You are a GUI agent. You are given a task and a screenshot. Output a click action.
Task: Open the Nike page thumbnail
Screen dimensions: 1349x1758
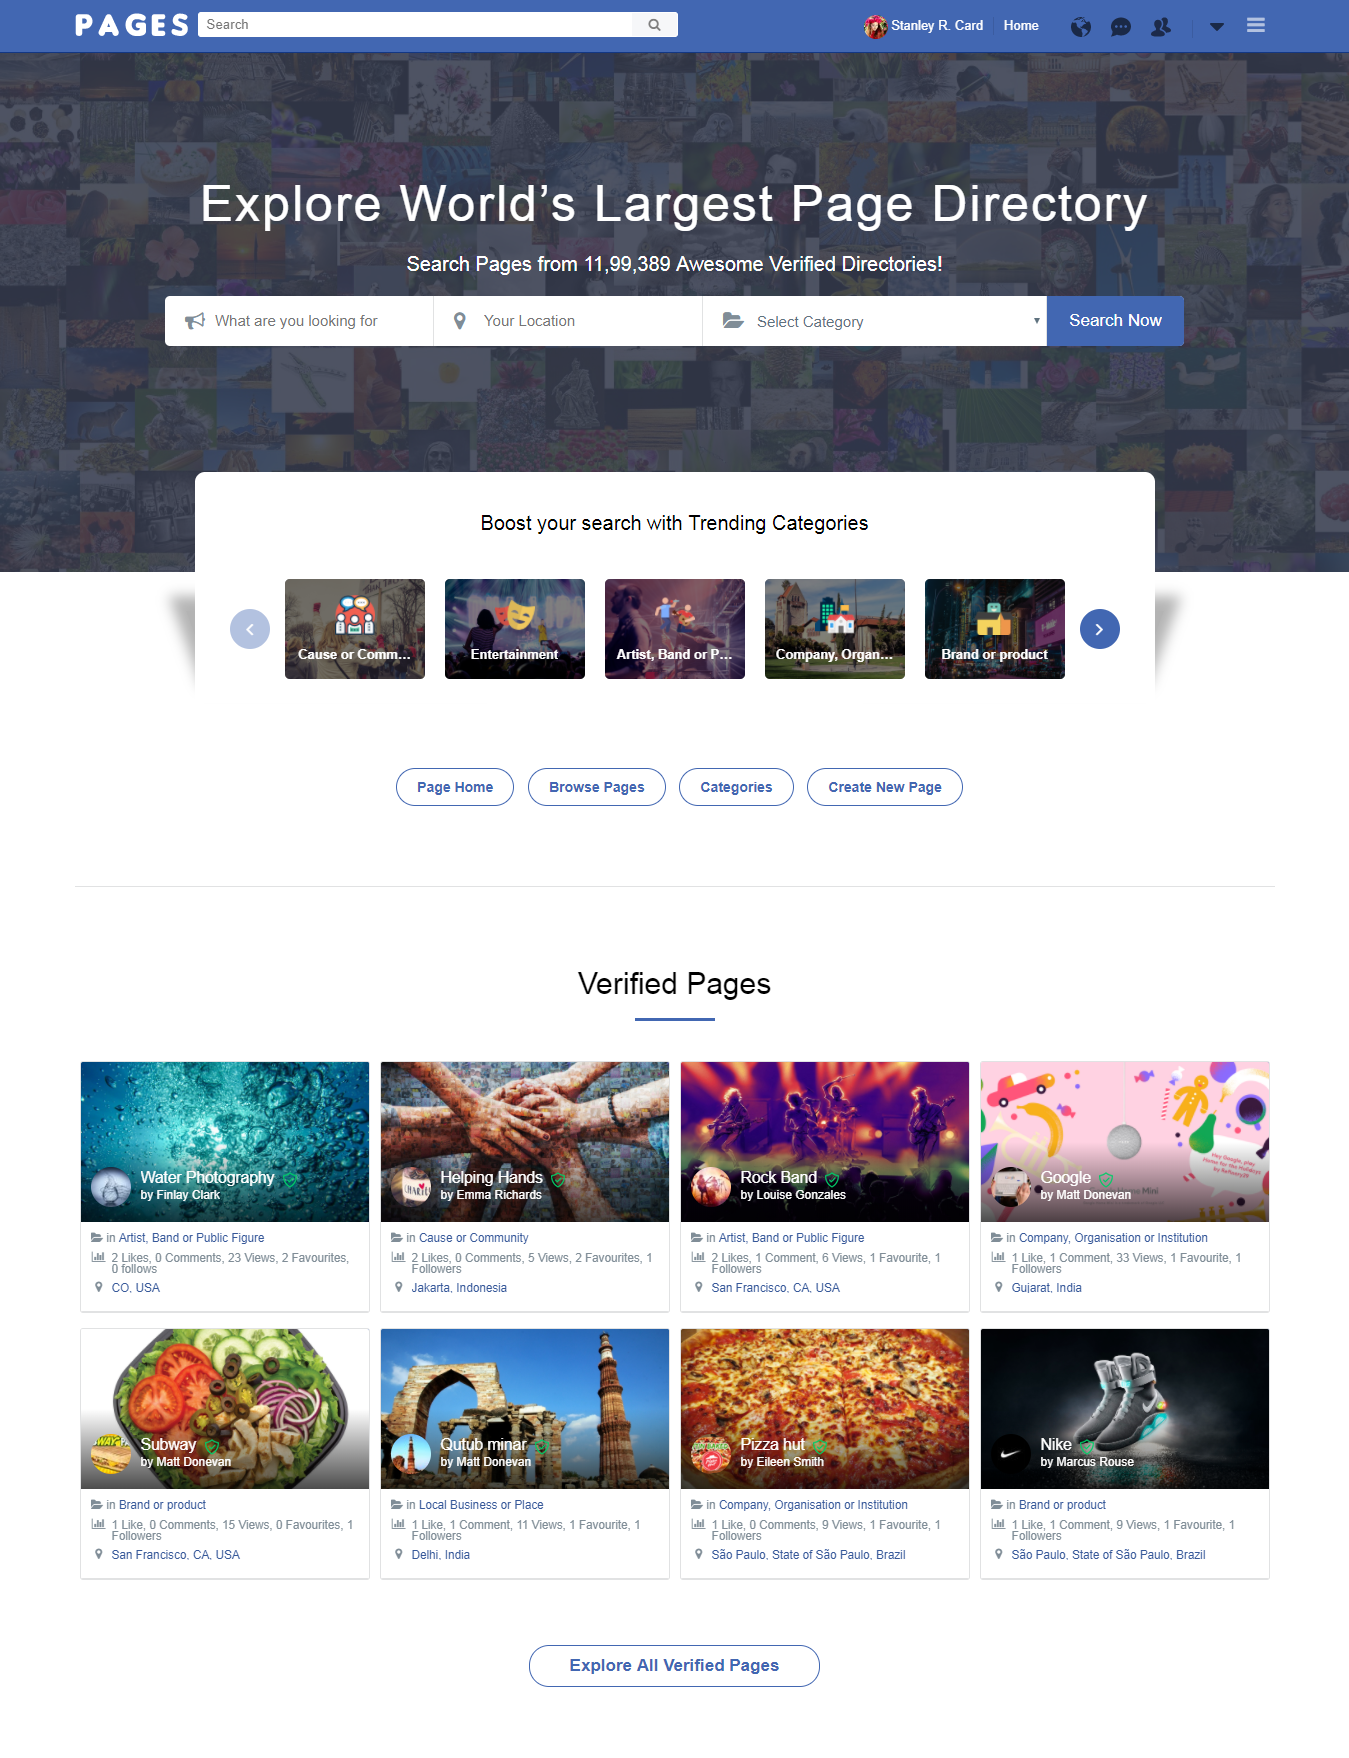click(1125, 1409)
